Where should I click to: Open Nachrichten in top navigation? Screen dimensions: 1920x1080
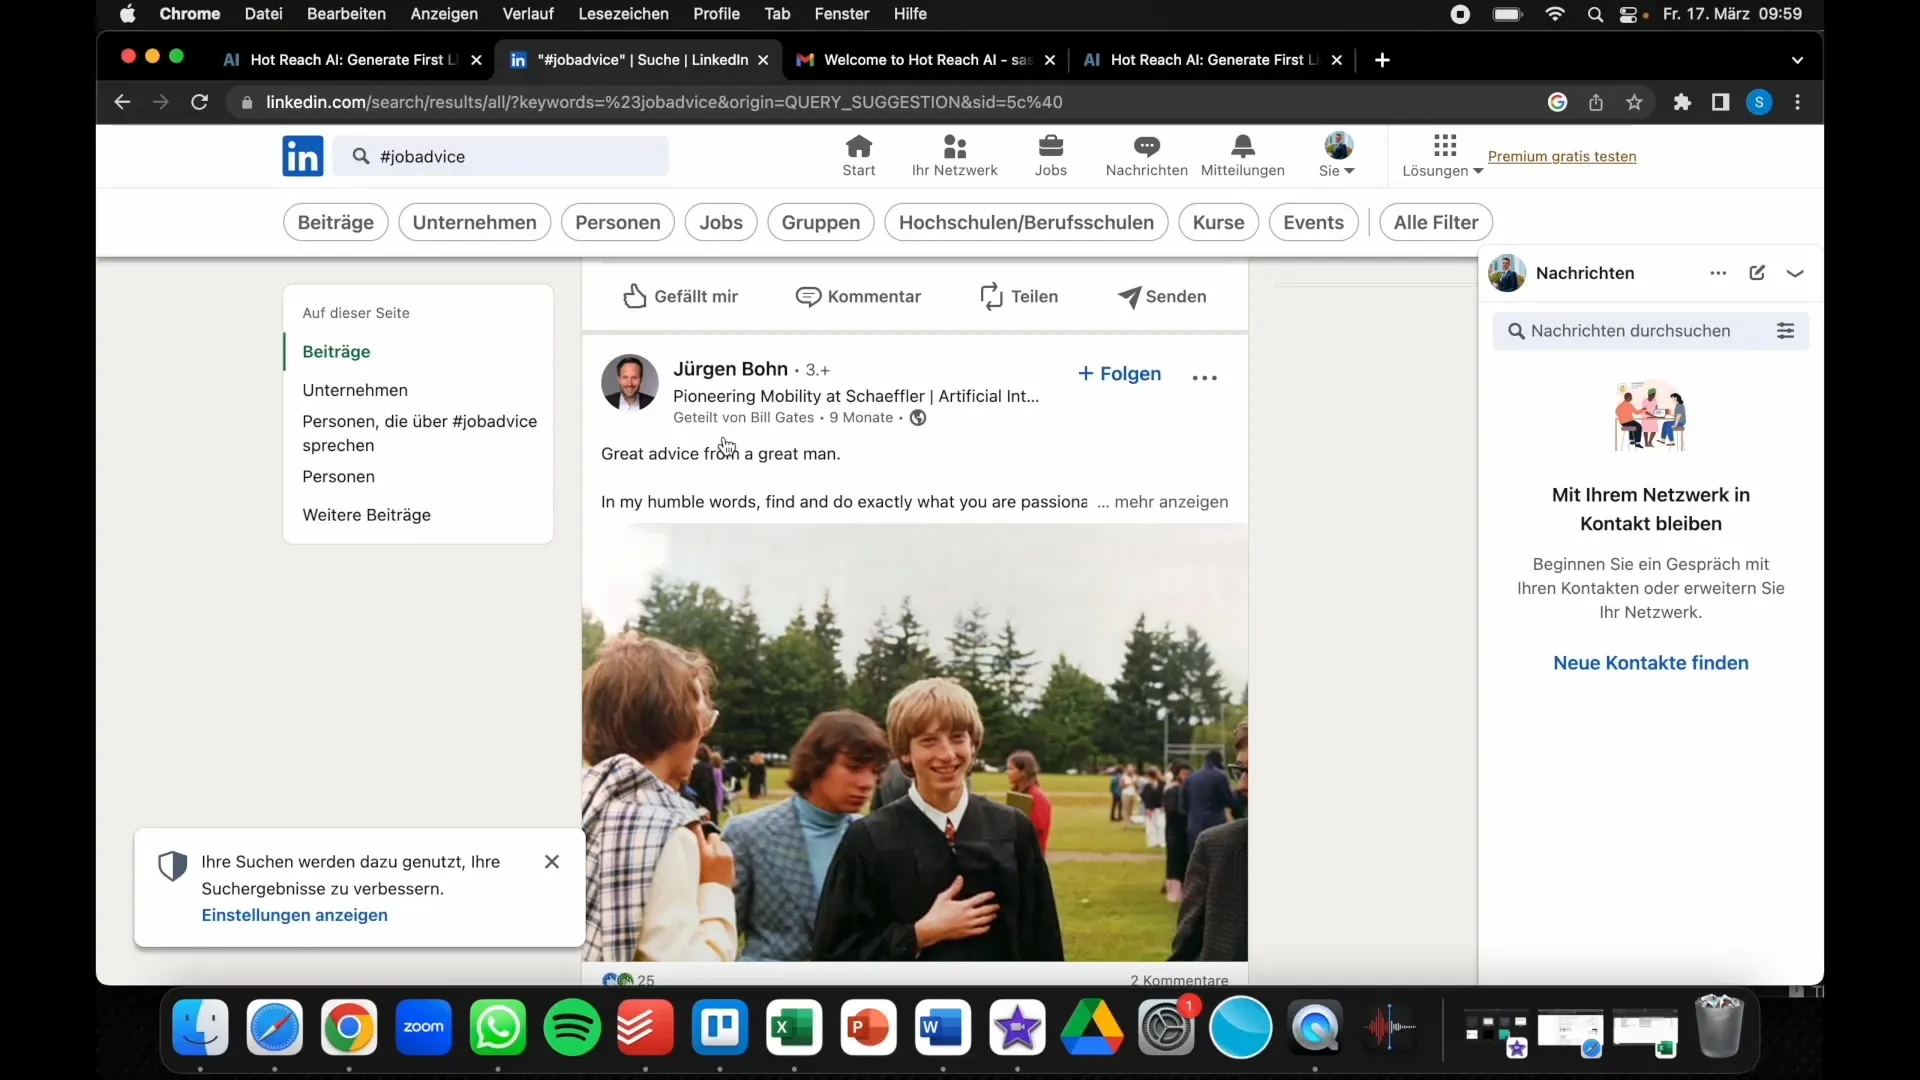1146,156
